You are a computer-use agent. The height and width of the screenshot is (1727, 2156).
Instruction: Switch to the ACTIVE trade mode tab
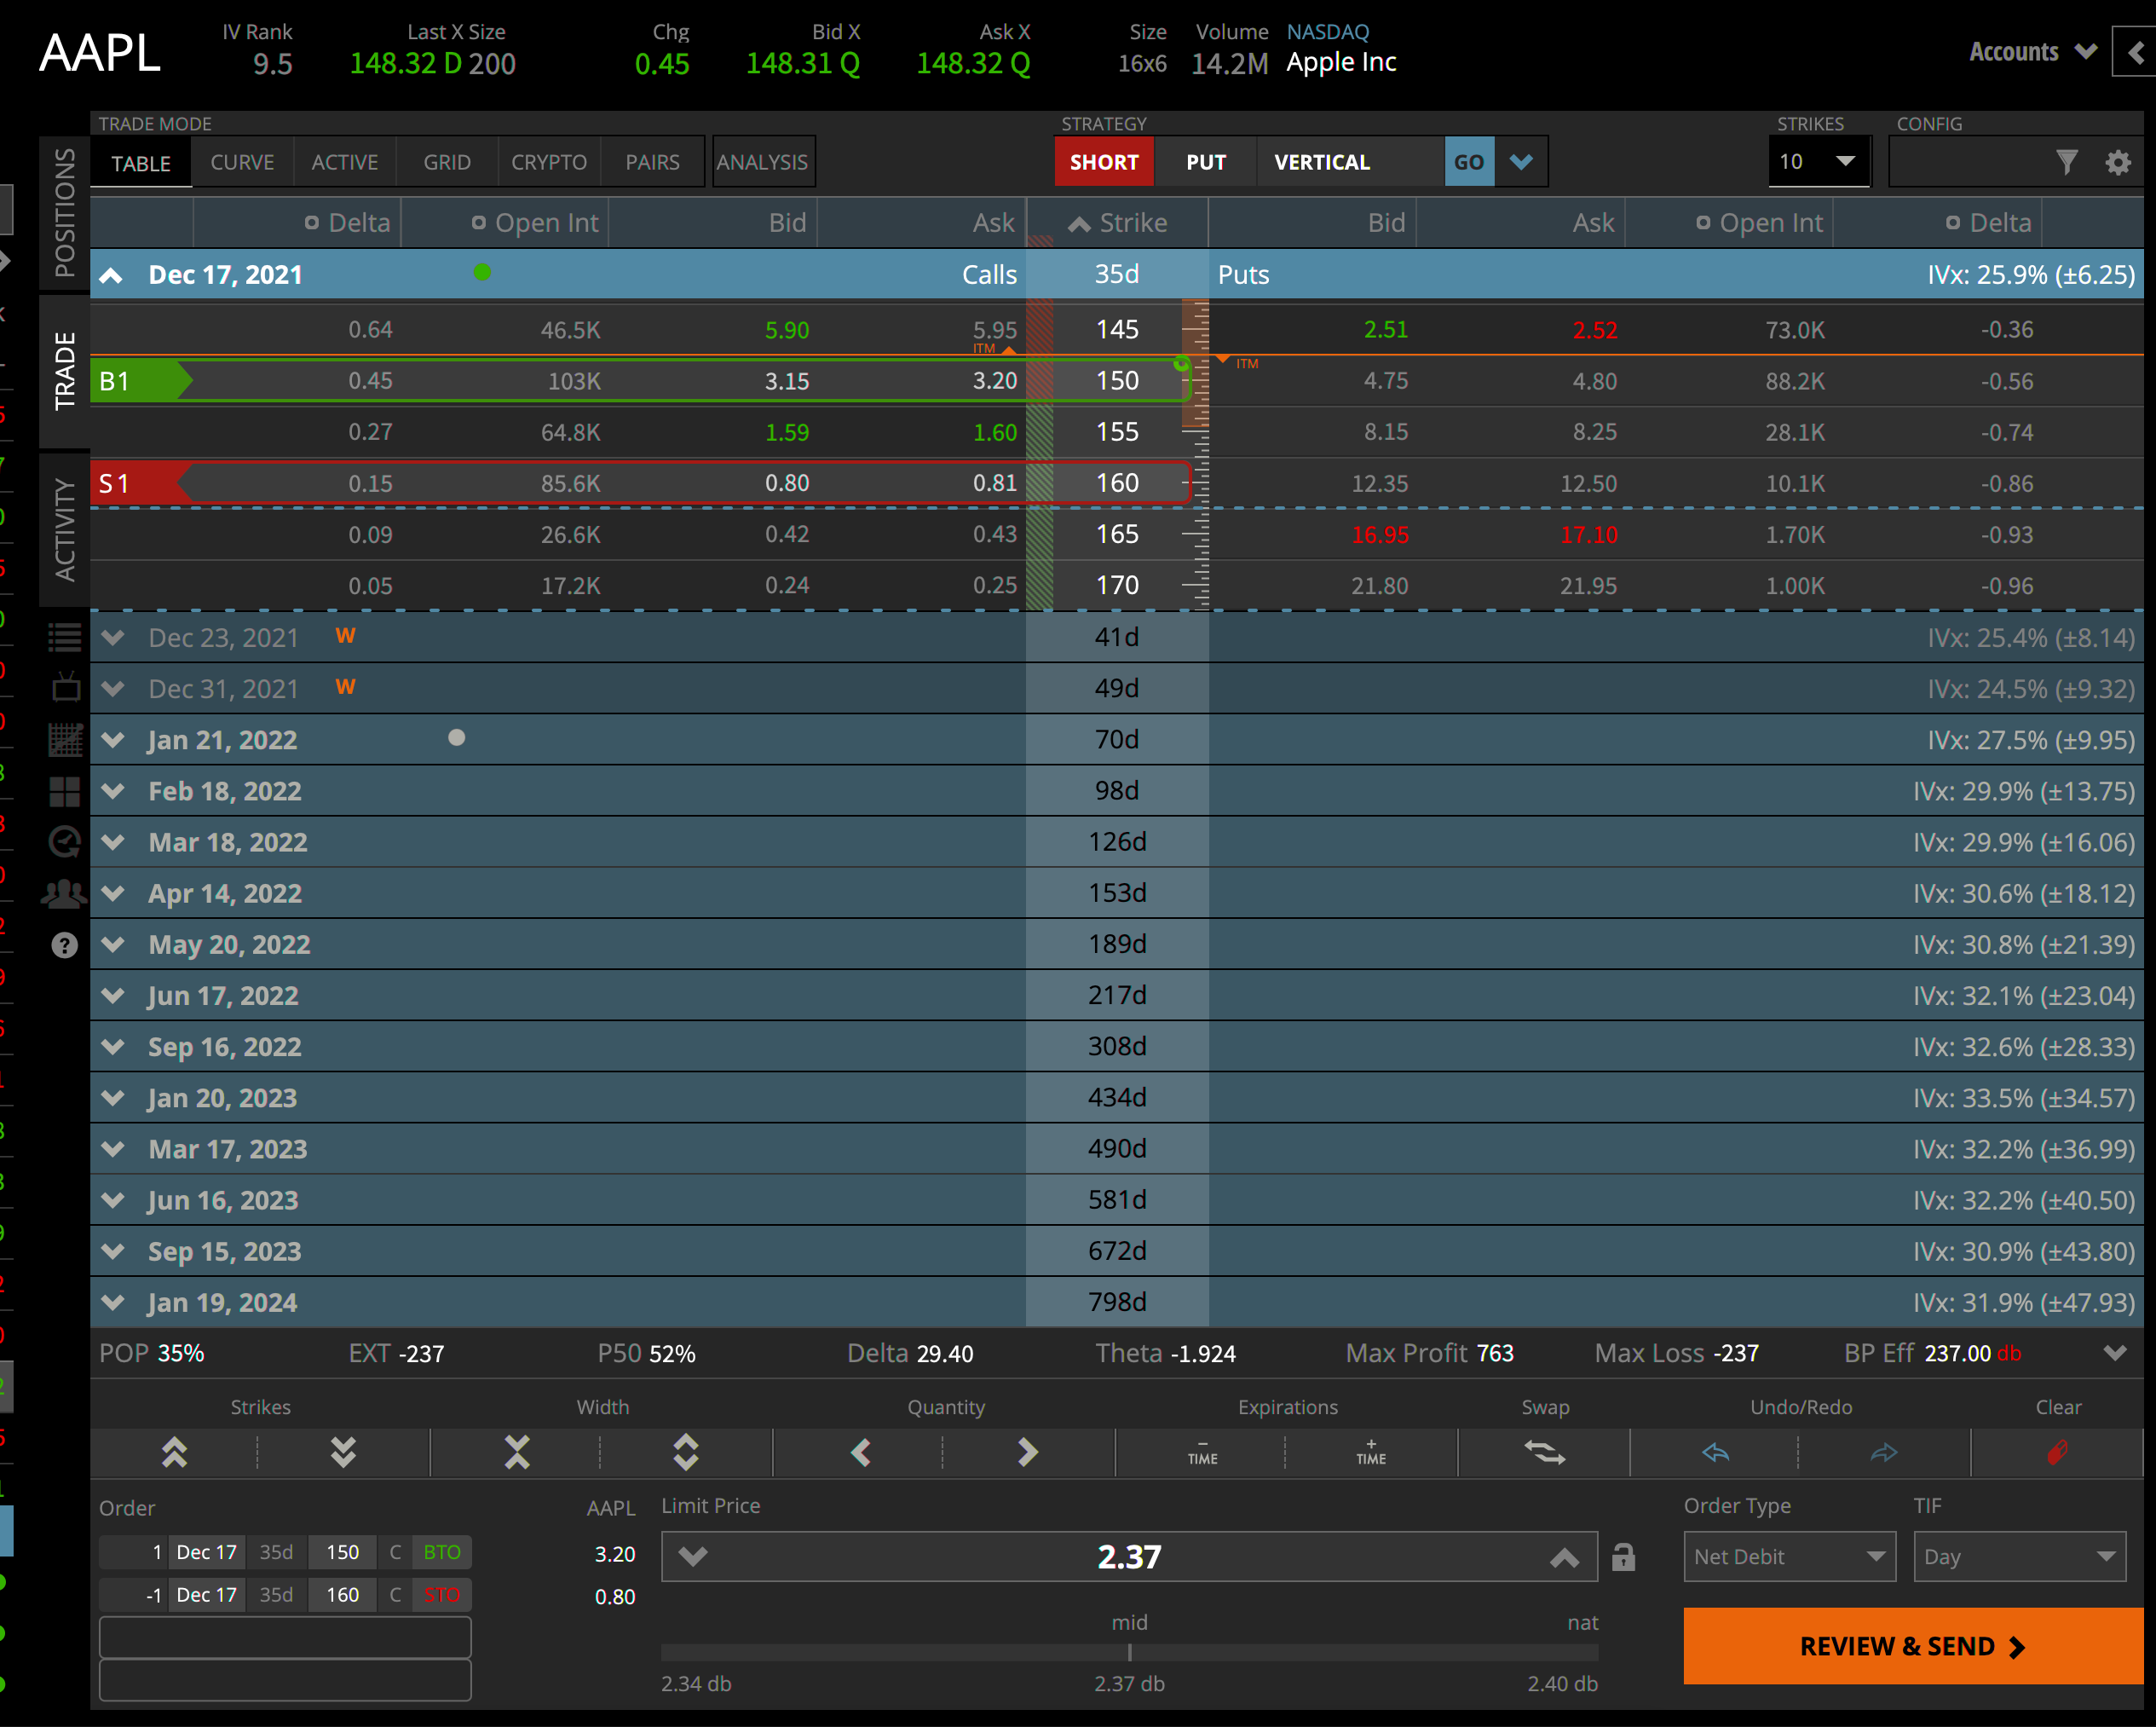pos(344,162)
